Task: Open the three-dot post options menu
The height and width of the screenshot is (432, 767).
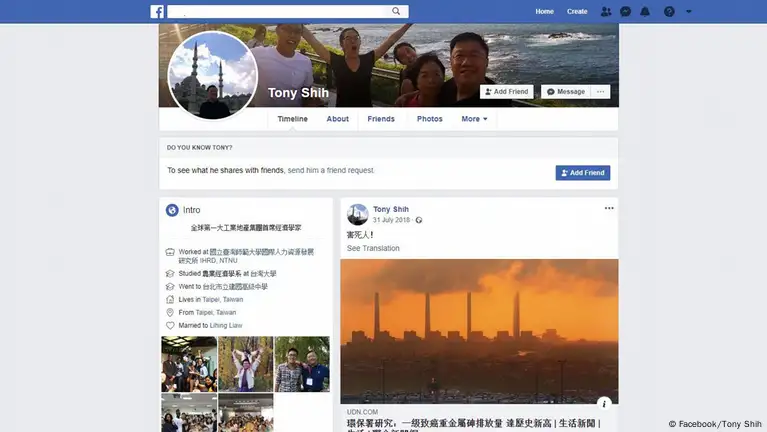Action: coord(608,208)
